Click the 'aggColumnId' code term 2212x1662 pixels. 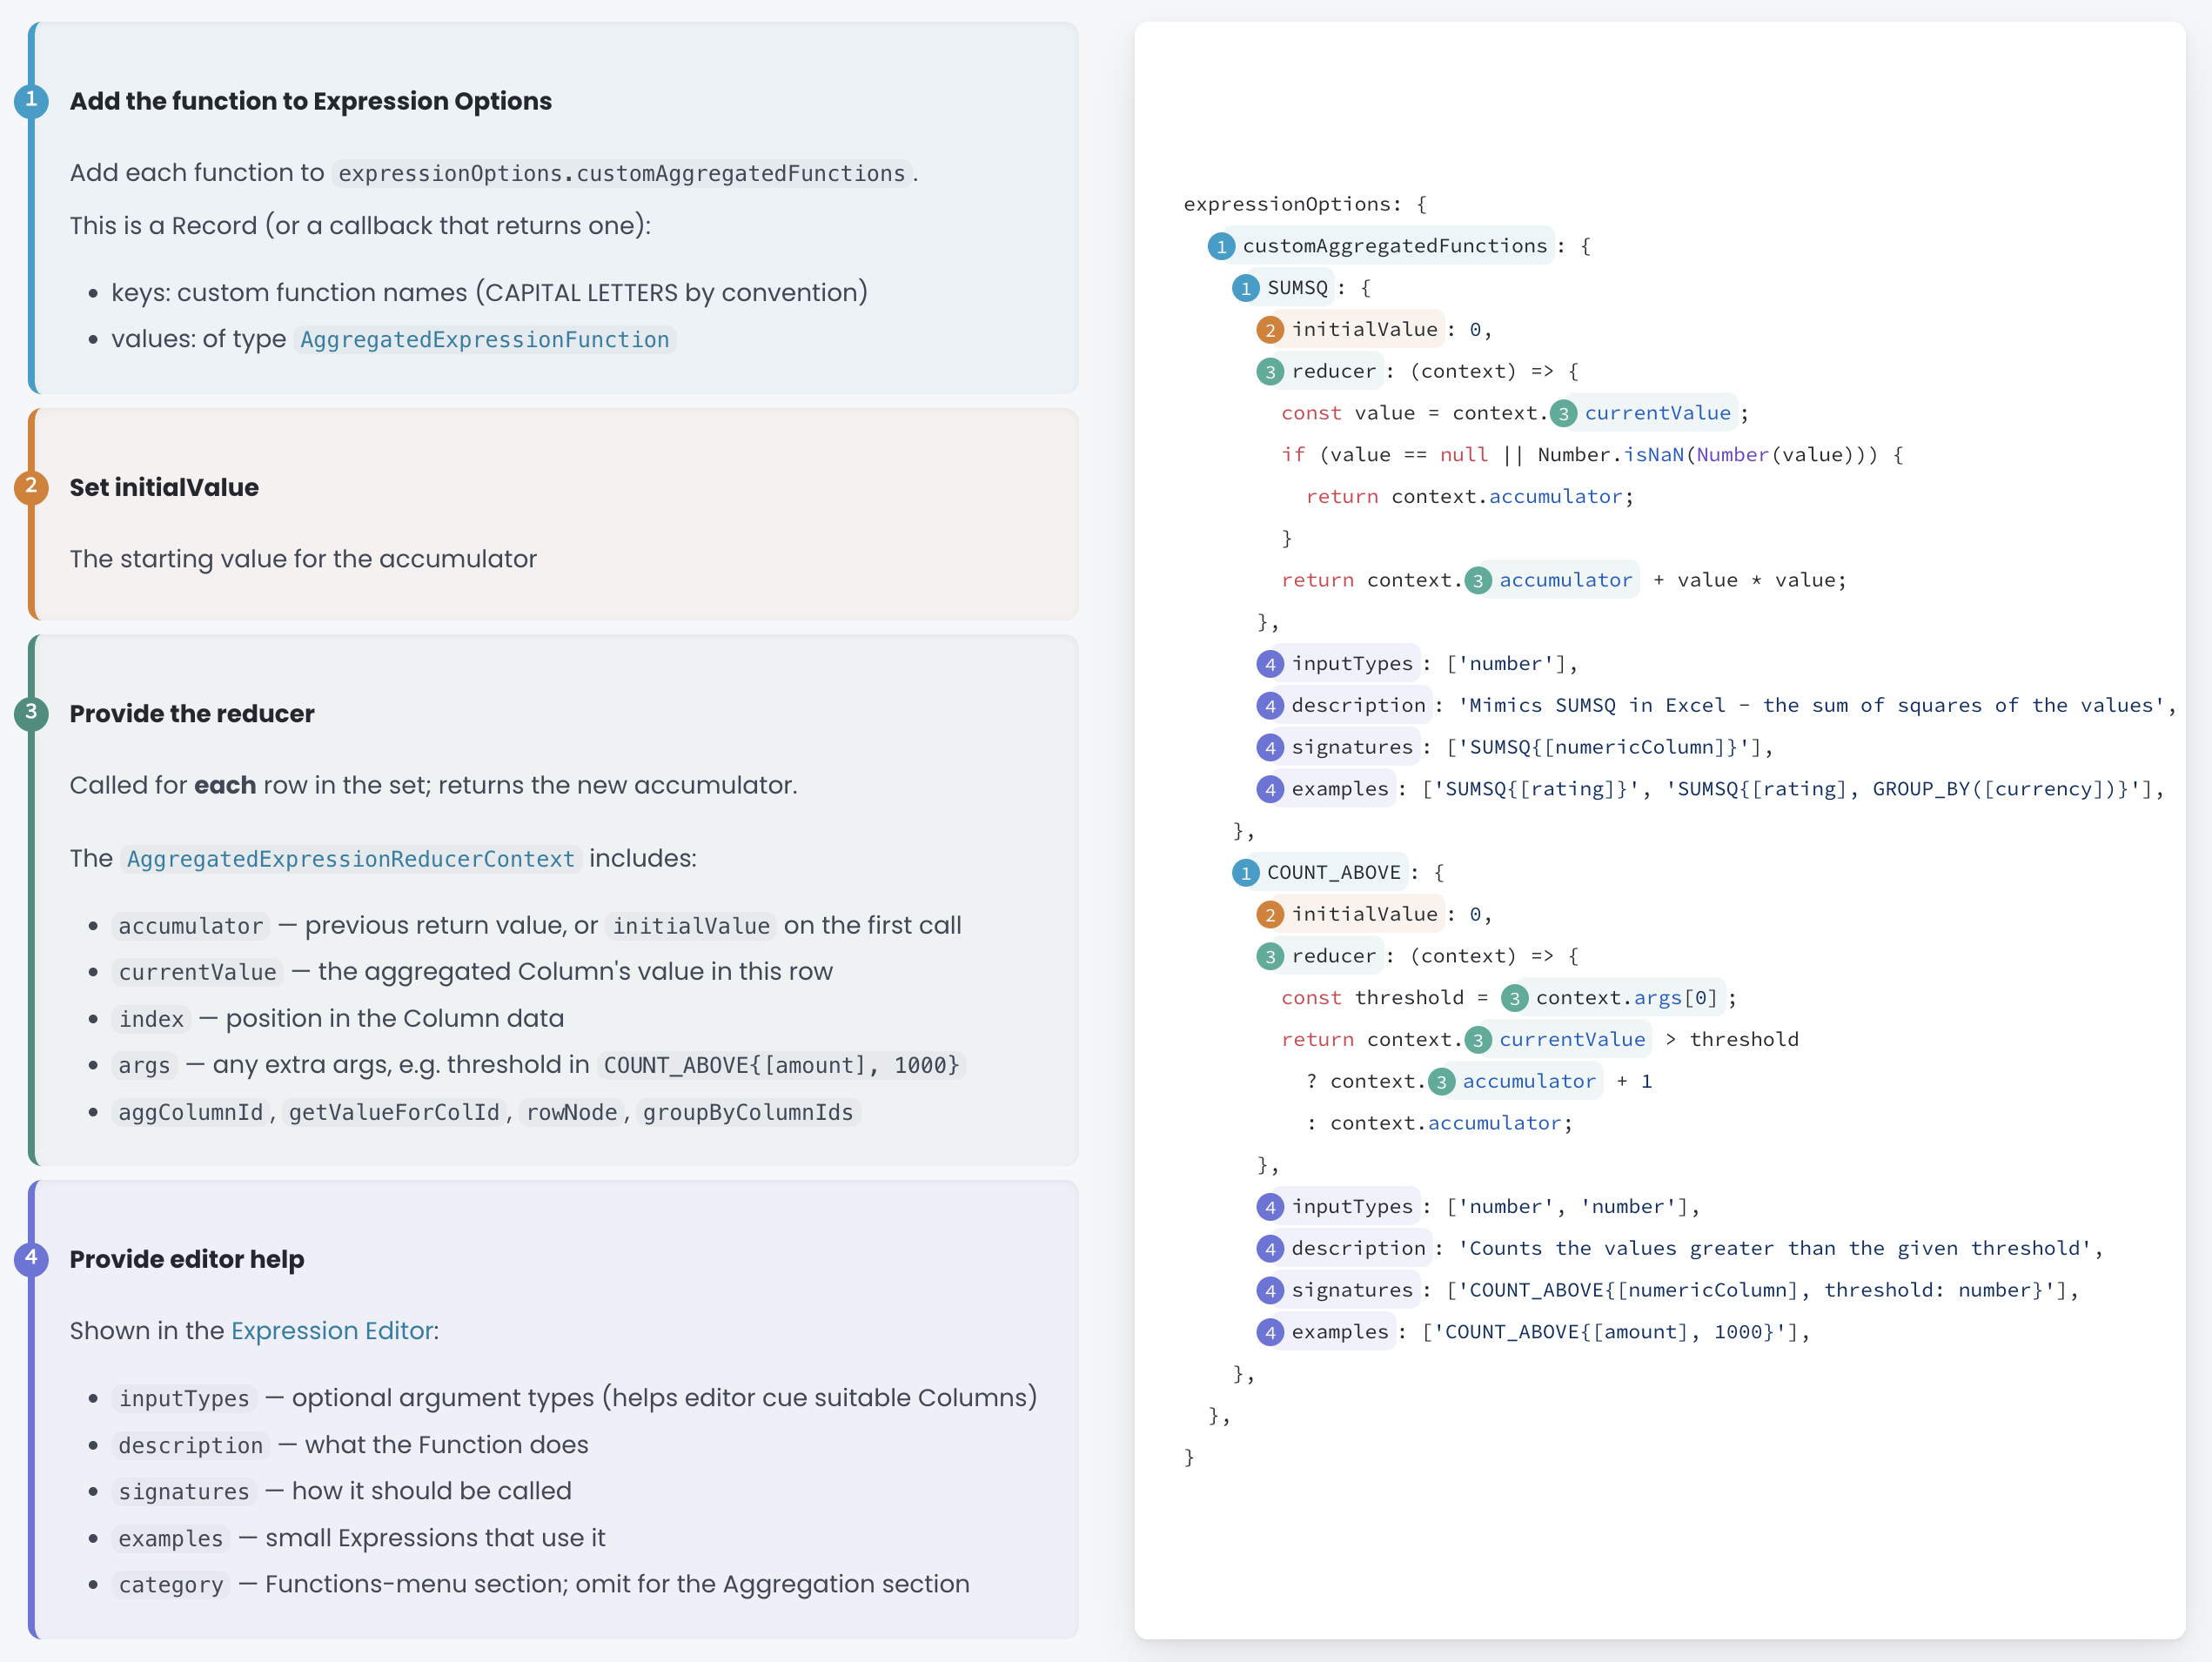click(x=191, y=1113)
